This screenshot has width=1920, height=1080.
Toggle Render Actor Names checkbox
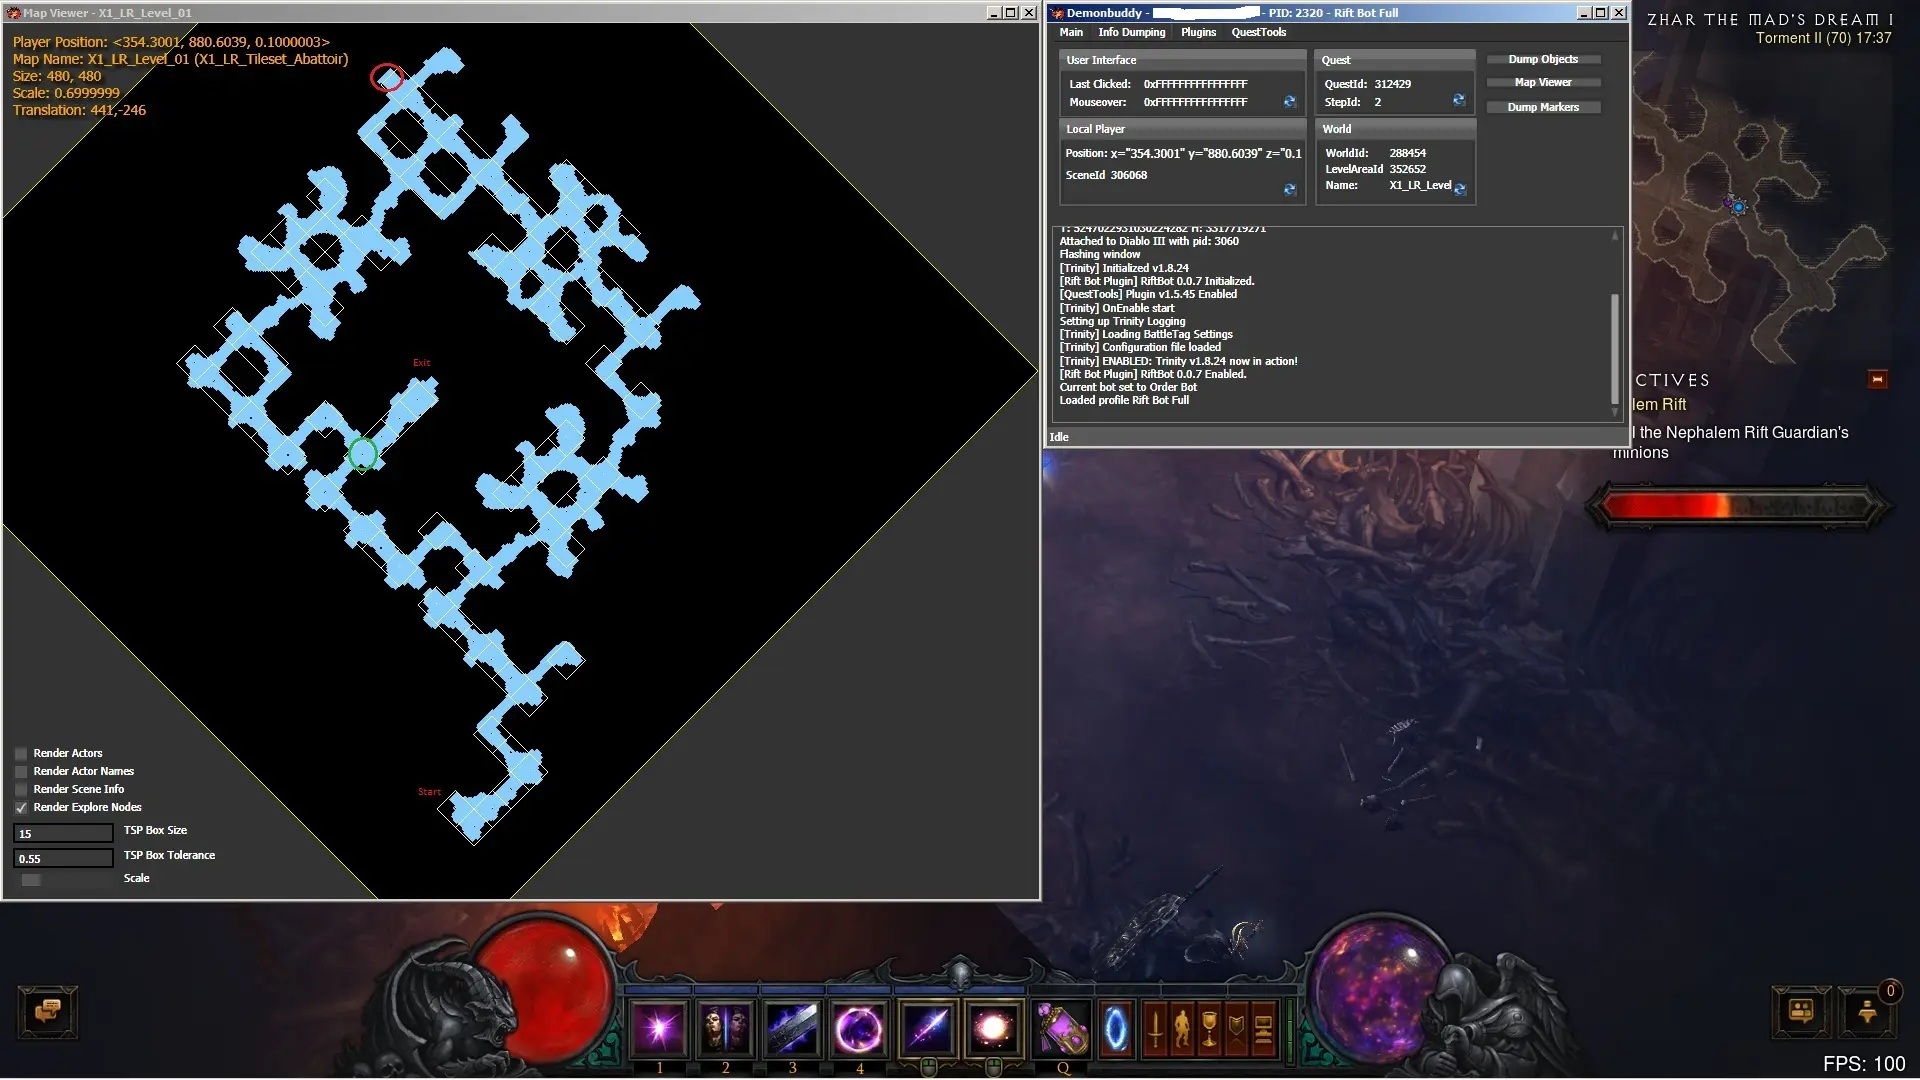point(21,772)
